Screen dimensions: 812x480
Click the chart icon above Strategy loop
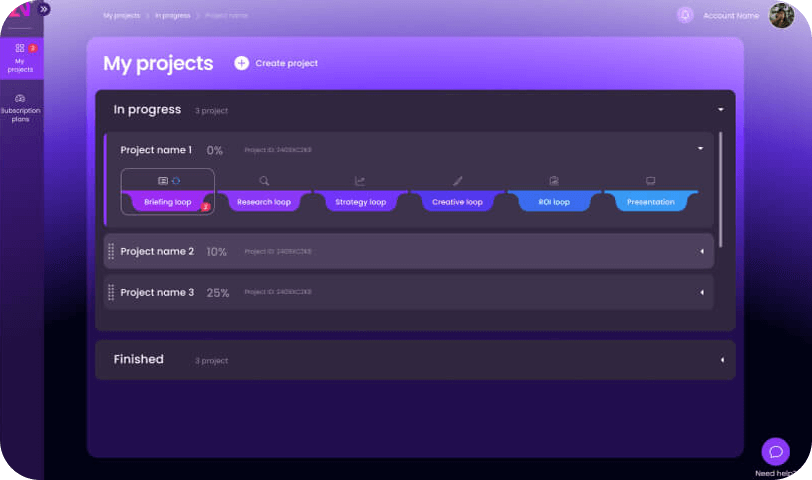pos(360,181)
